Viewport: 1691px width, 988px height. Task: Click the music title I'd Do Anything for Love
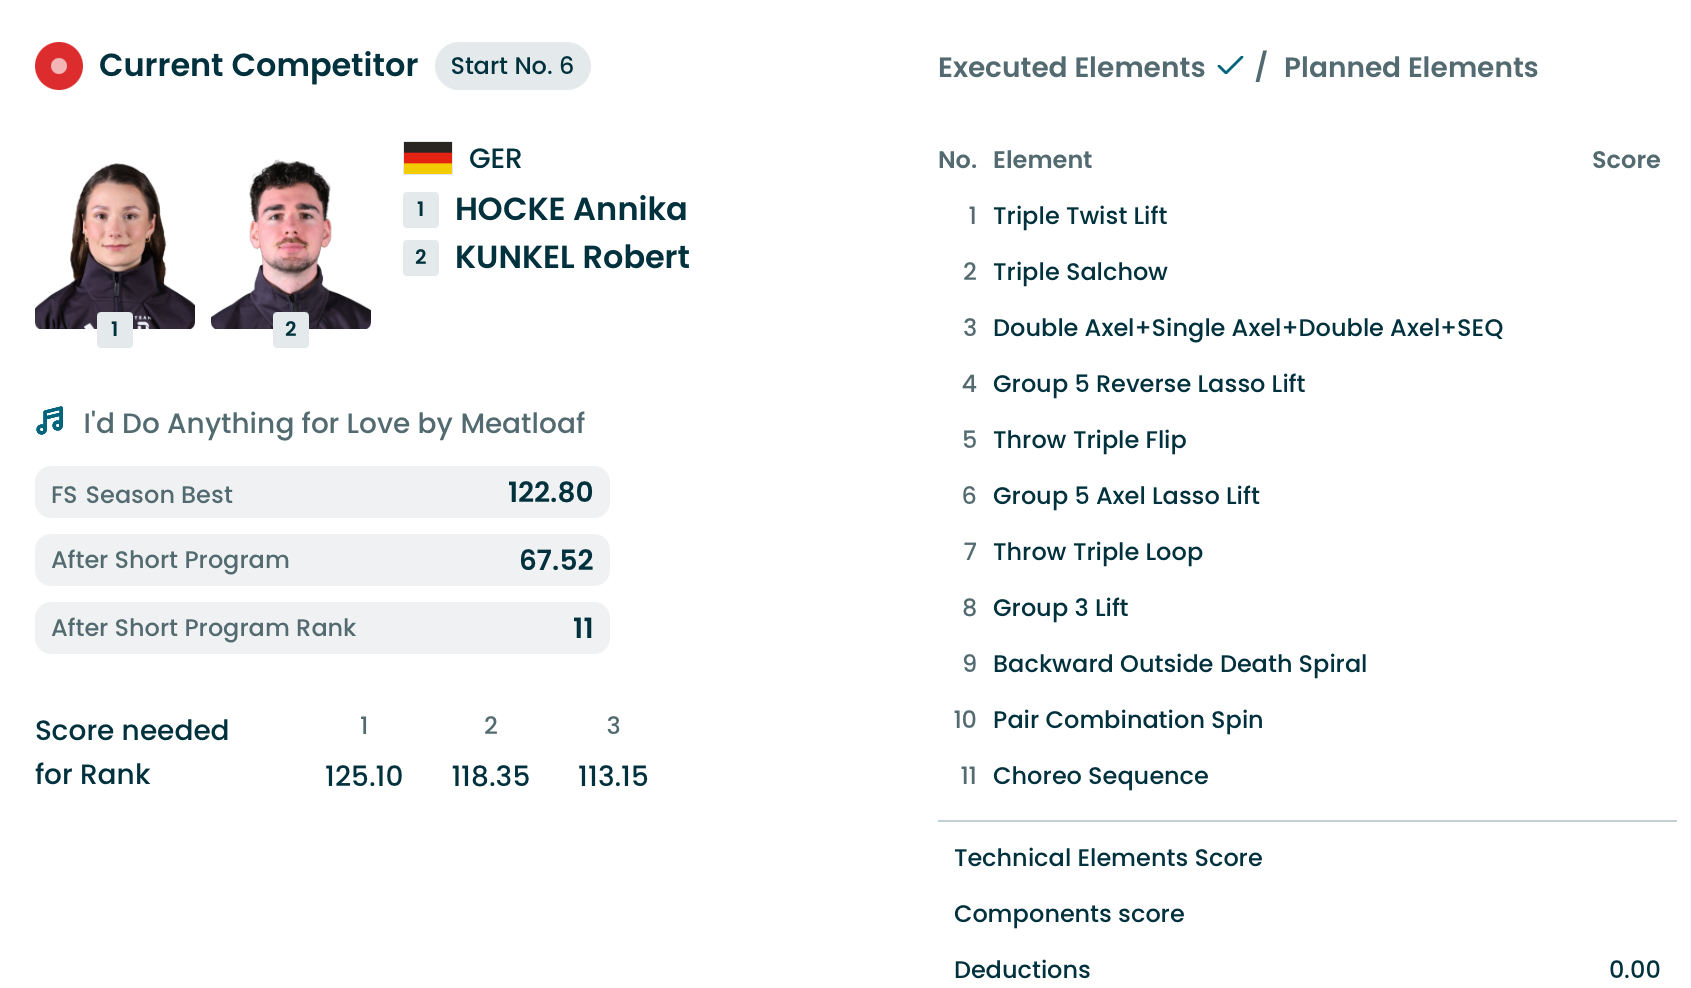click(334, 423)
